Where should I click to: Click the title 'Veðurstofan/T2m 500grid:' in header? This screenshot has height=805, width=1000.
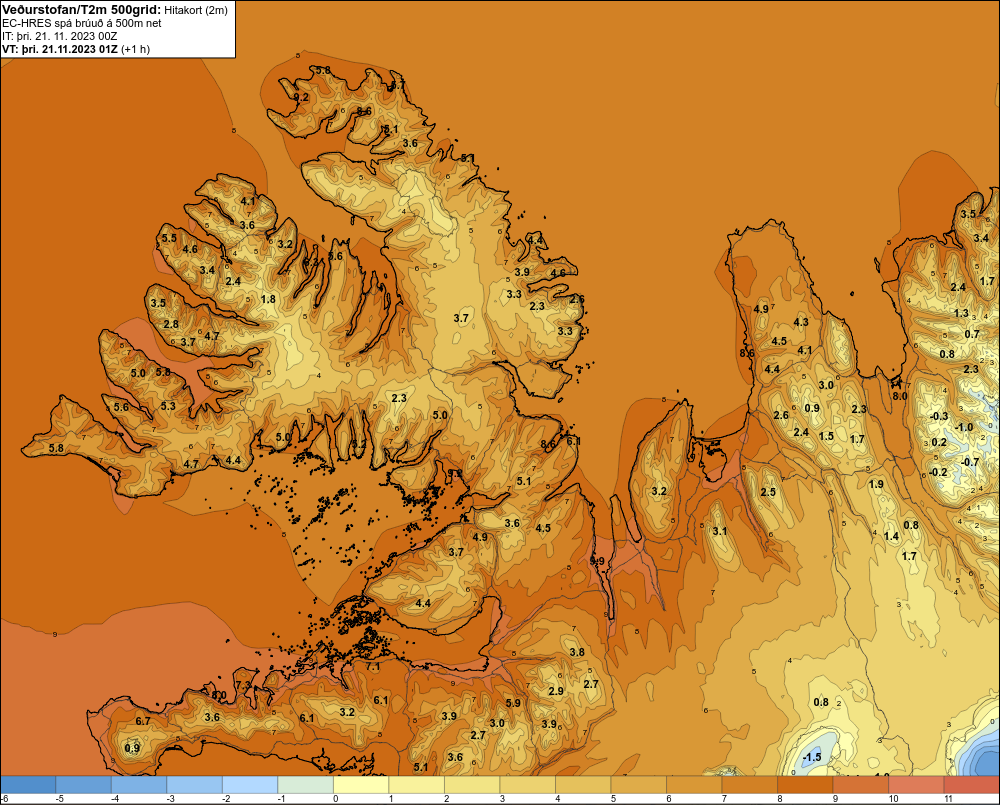pyautogui.click(x=82, y=10)
